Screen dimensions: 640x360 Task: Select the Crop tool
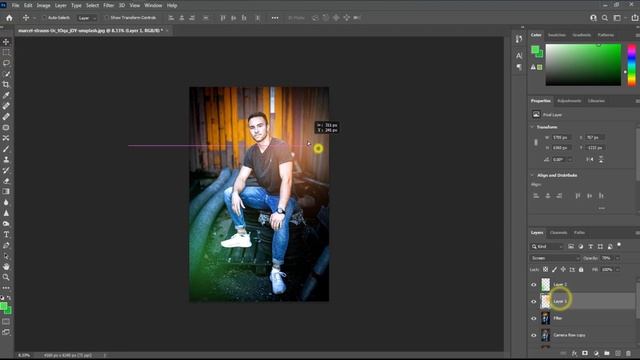[x=6, y=84]
